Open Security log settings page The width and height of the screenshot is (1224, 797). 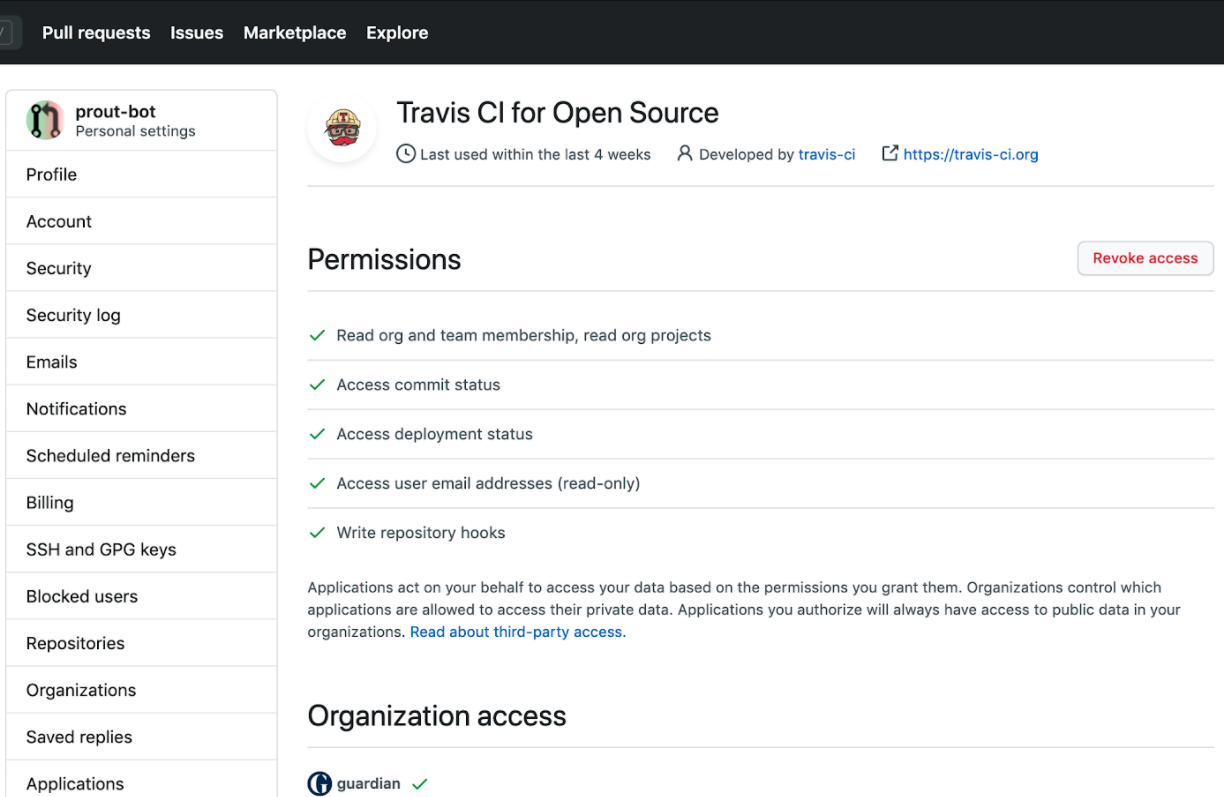click(141, 315)
